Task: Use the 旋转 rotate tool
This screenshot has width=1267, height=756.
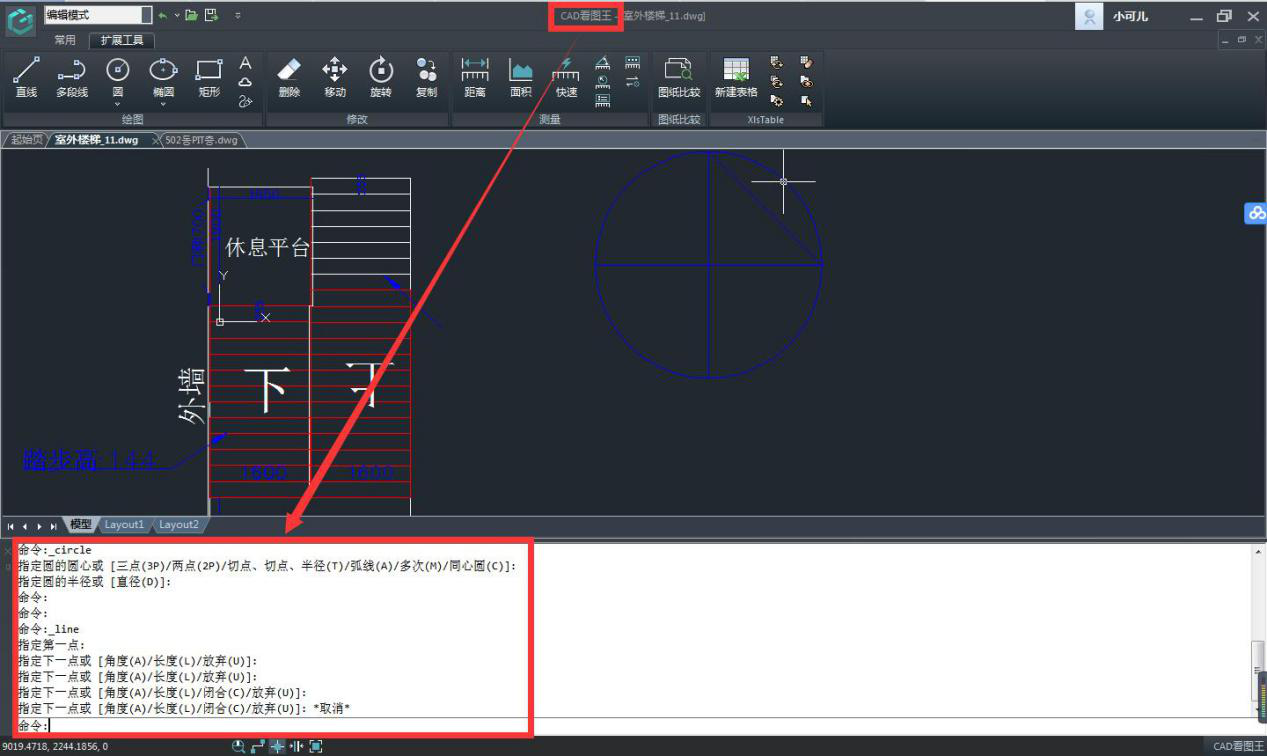Action: [x=381, y=77]
